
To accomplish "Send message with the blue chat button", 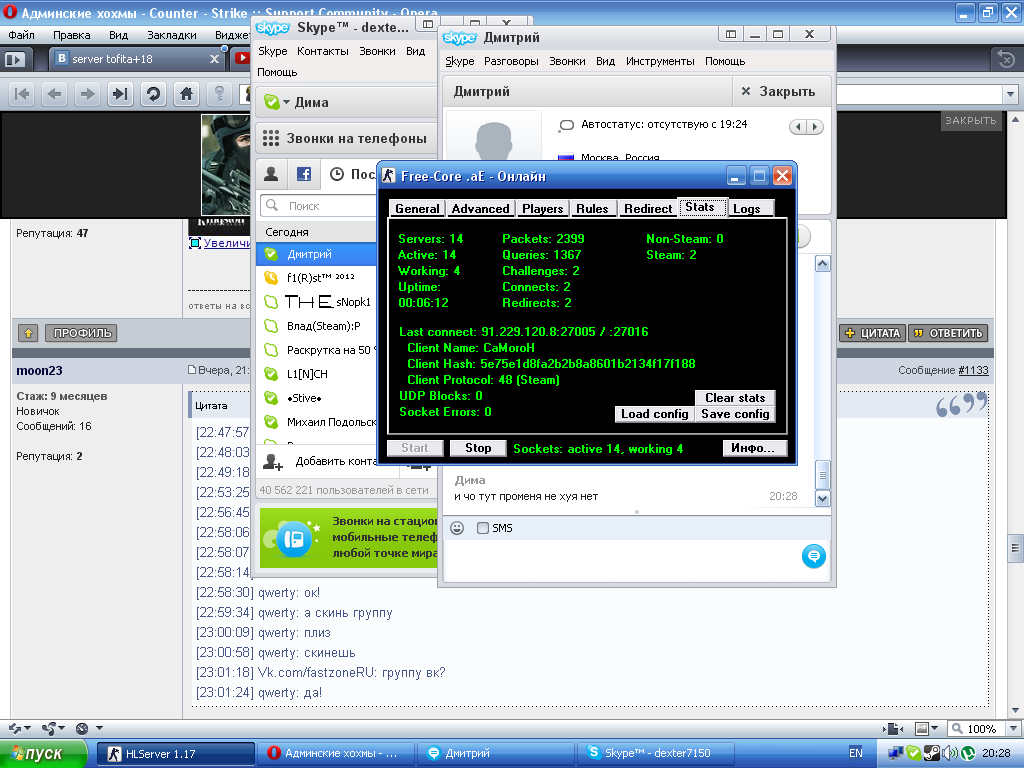I will tap(814, 556).
